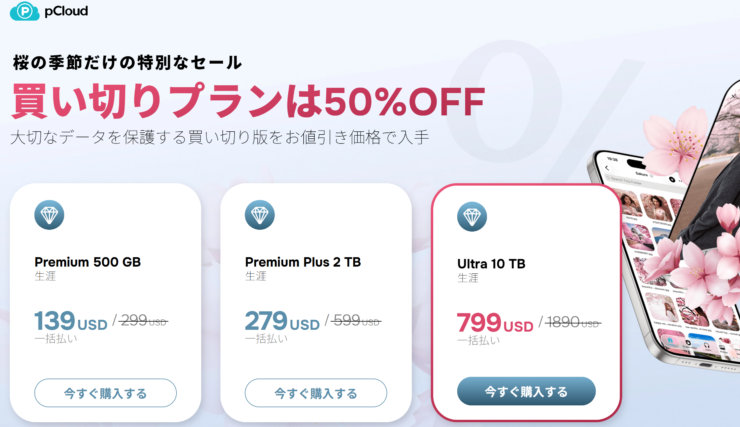Click the 買い切りプランは50%OFF headline

point(248,101)
